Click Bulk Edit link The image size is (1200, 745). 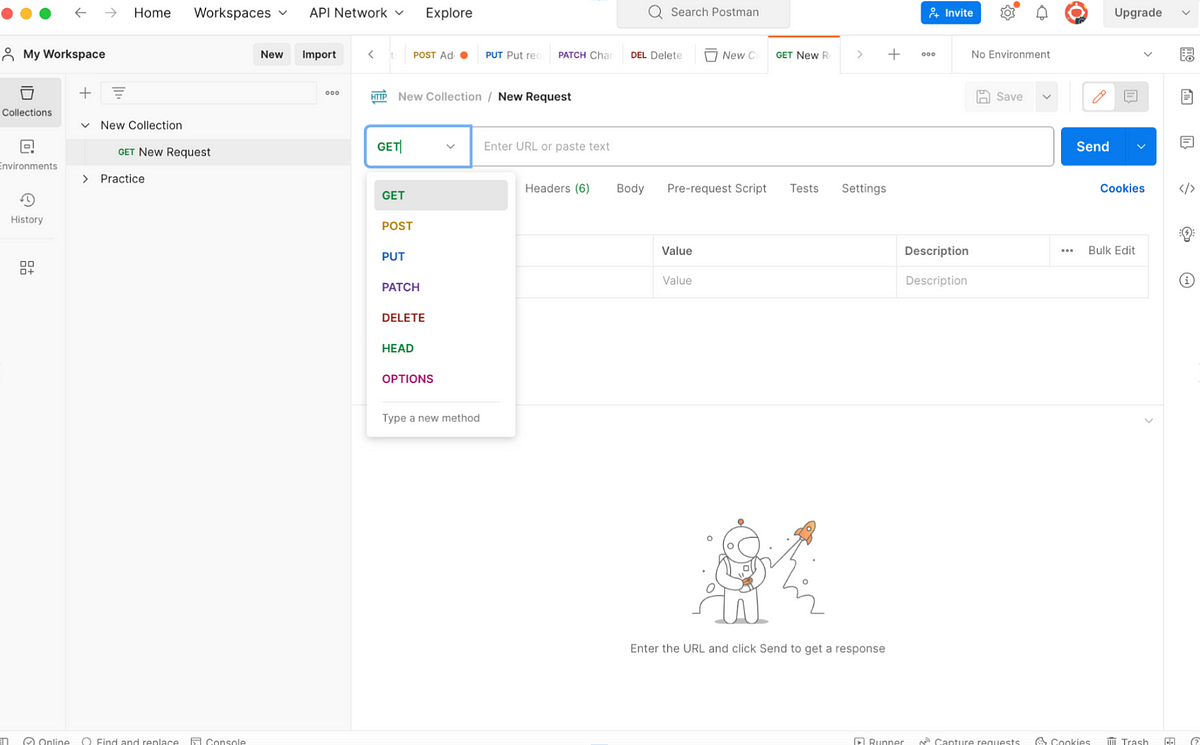1112,251
